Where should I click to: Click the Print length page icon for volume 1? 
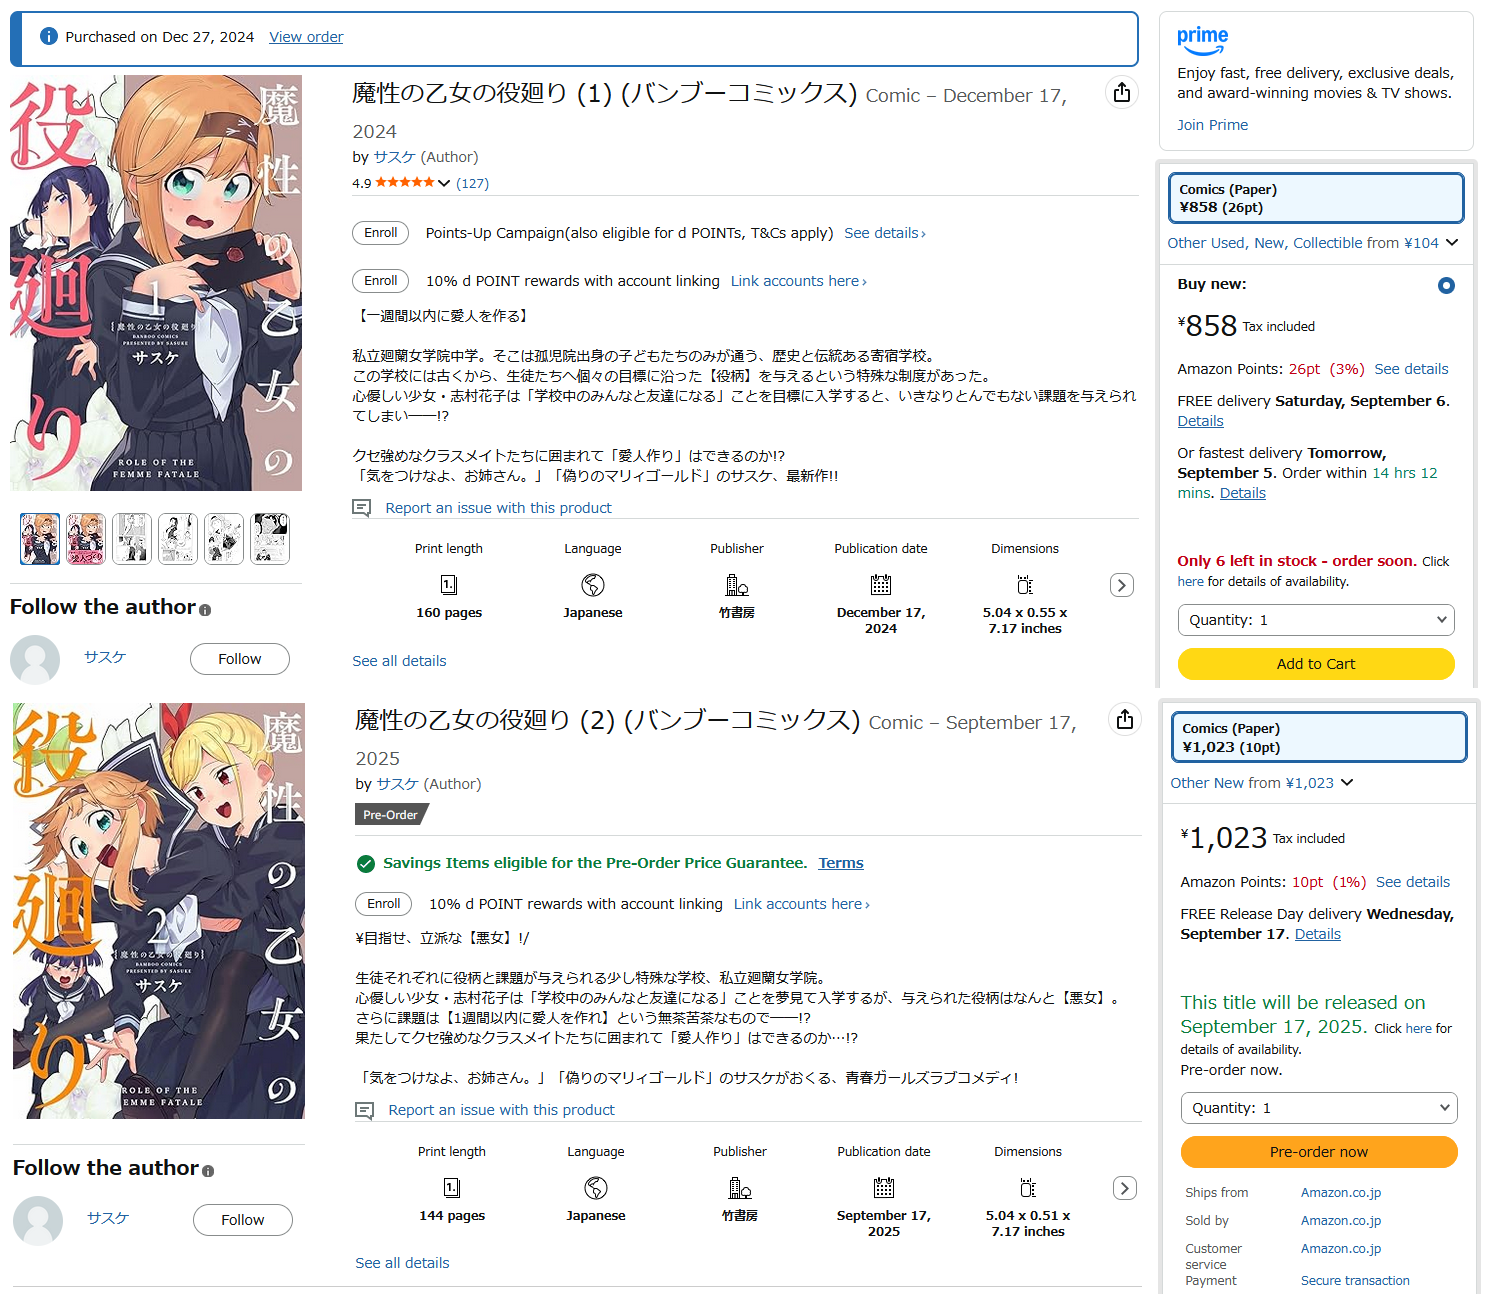click(x=449, y=585)
